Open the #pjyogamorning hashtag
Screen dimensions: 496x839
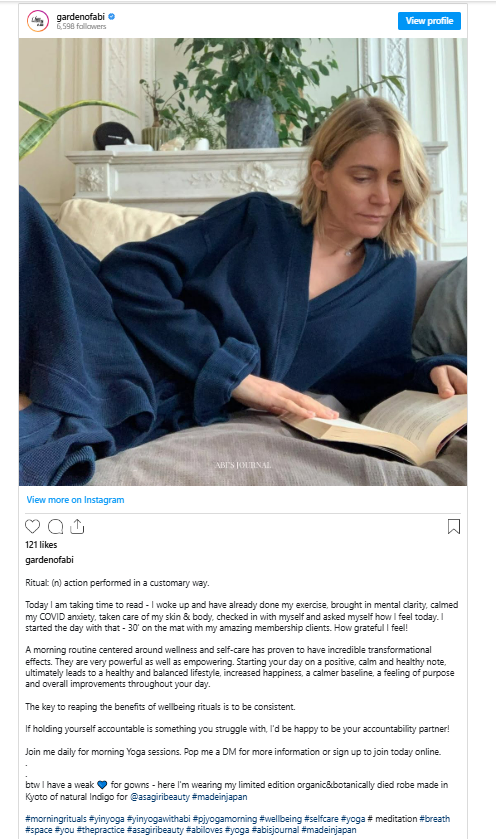coord(225,819)
